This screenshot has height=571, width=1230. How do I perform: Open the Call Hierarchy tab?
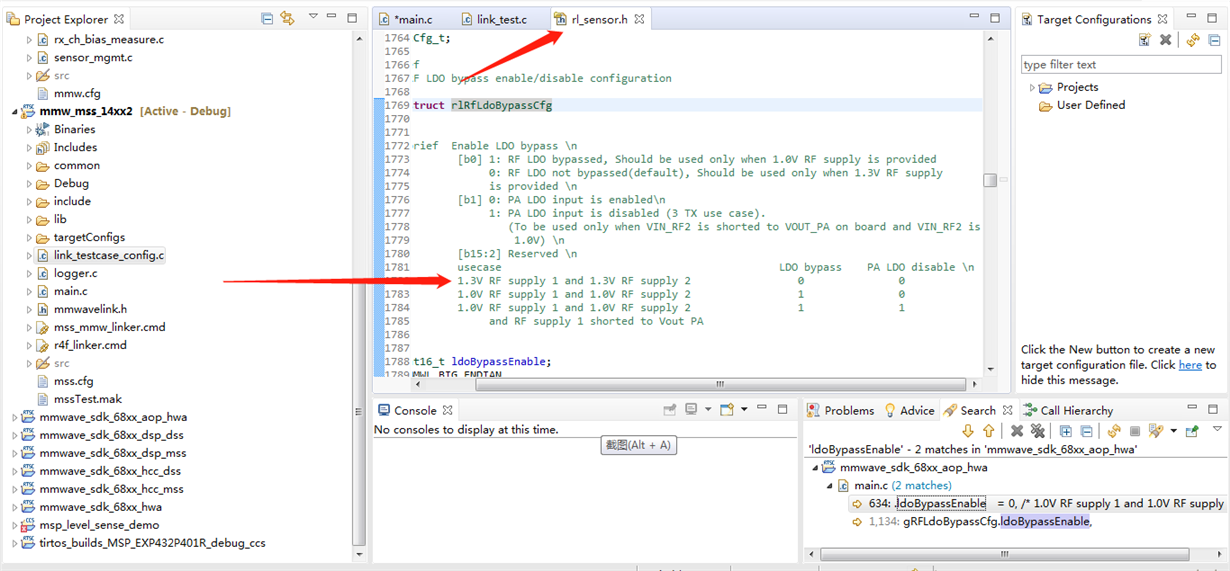pos(1067,410)
